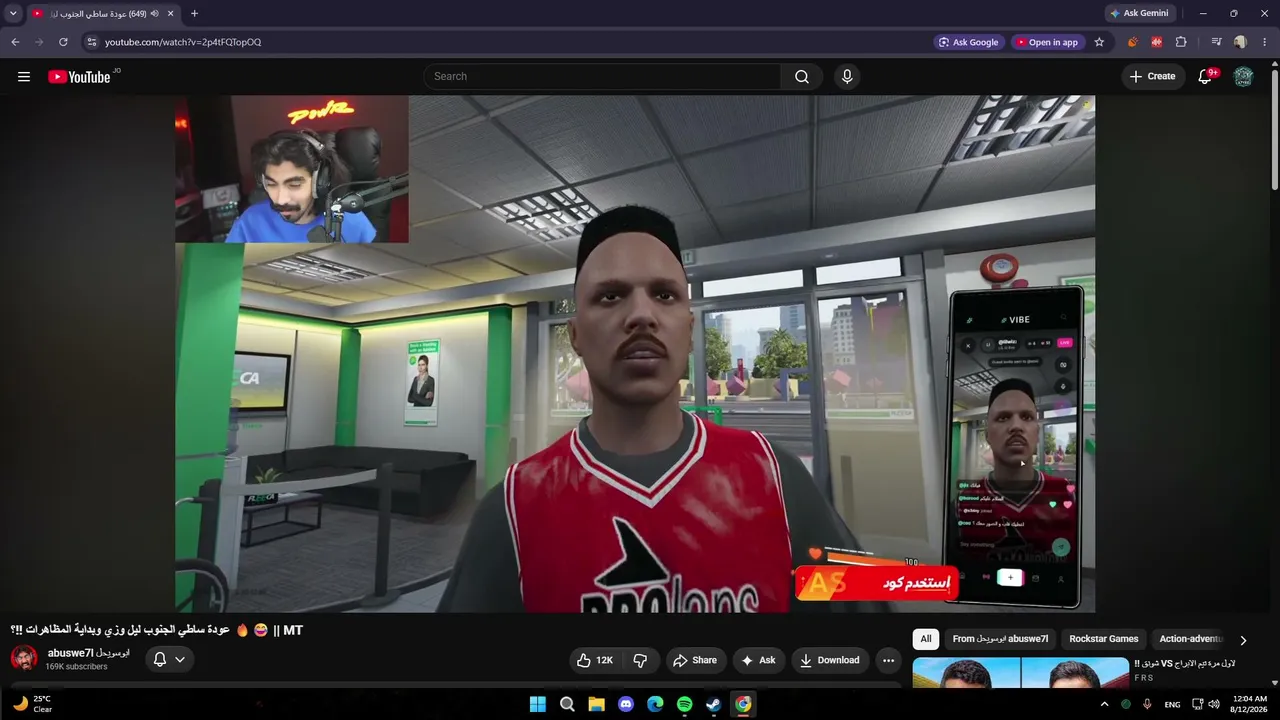
Task: Open Windows Start menu
Action: coord(537,704)
